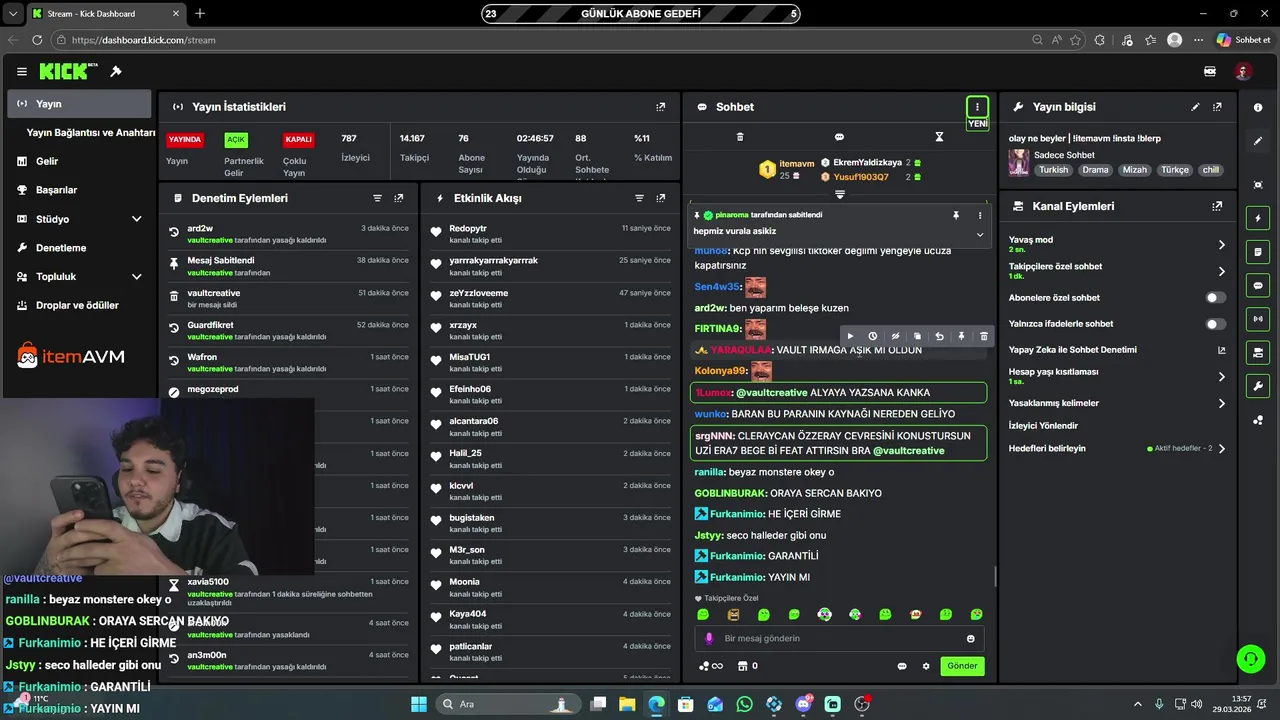Click the green Gönder button
Image resolution: width=1280 pixels, height=720 pixels.
click(x=962, y=666)
